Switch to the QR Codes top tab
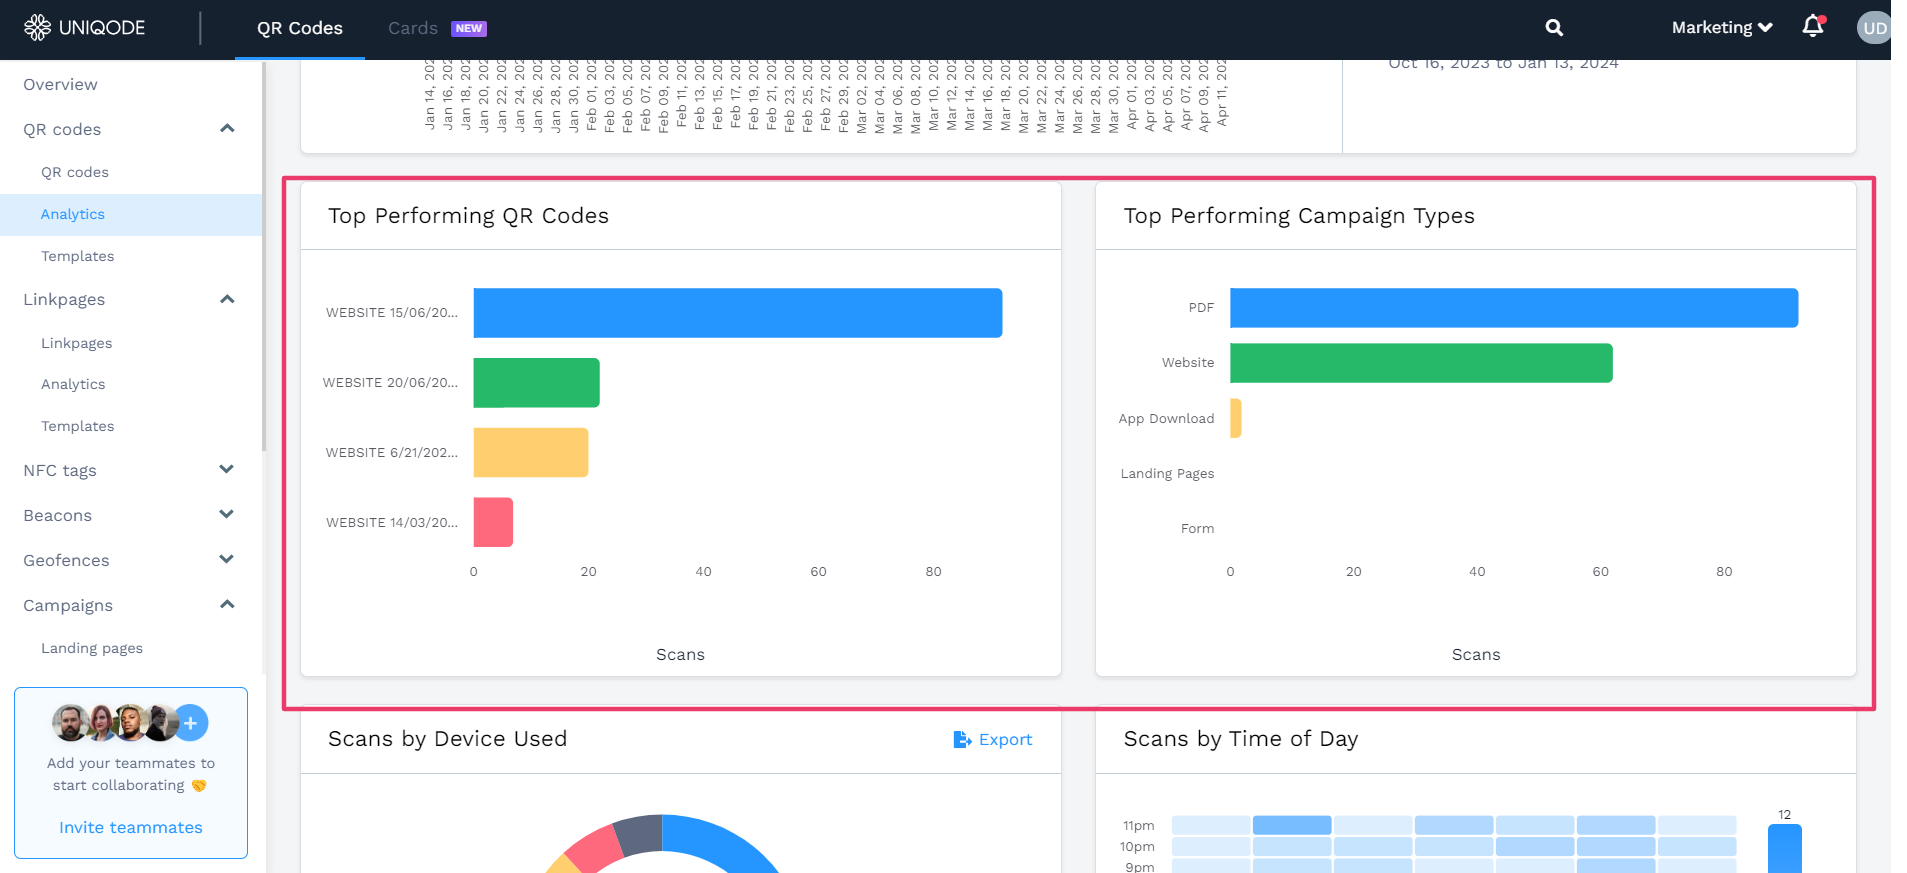 click(300, 28)
